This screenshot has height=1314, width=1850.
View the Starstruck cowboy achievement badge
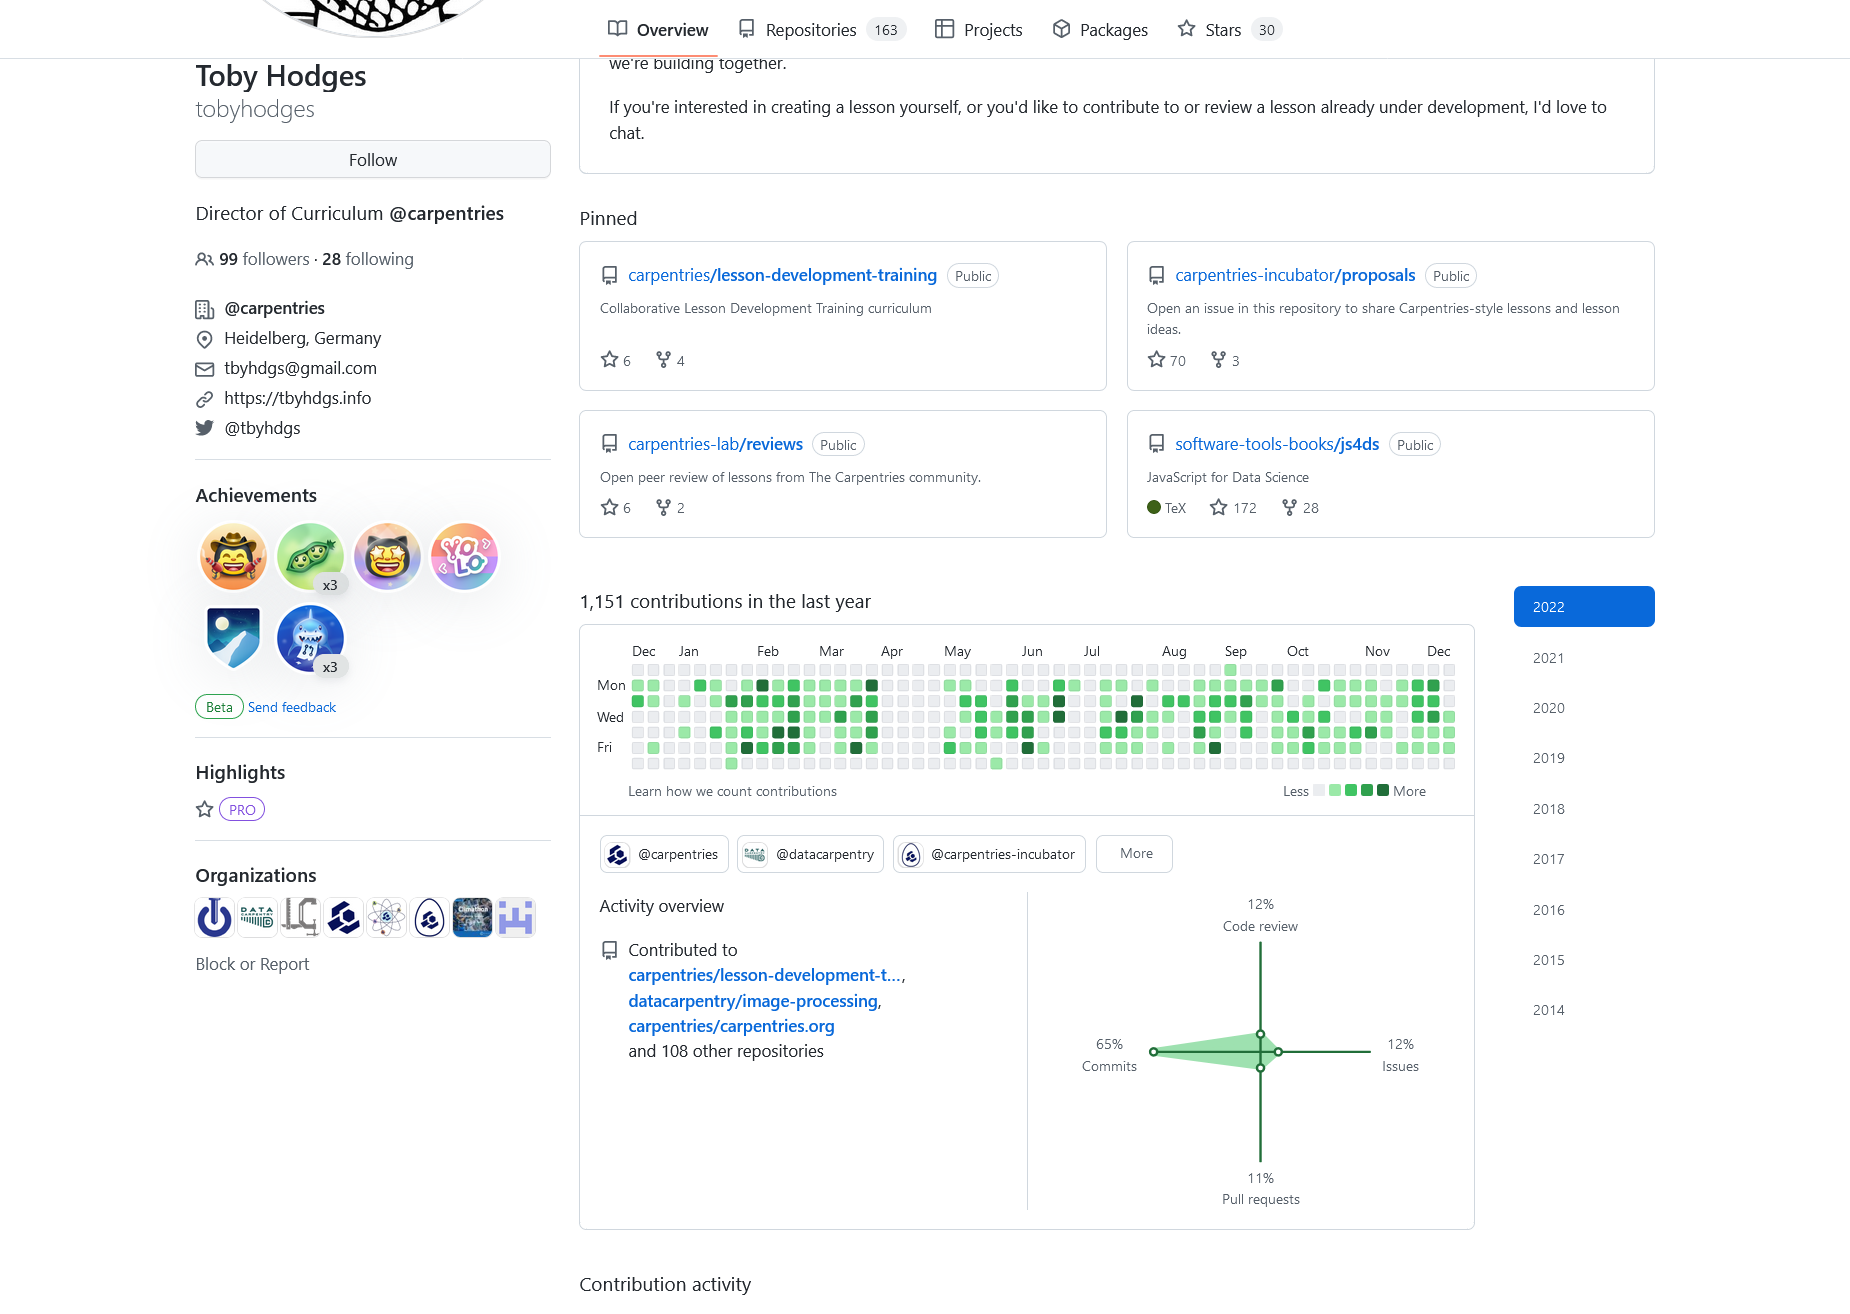(233, 556)
